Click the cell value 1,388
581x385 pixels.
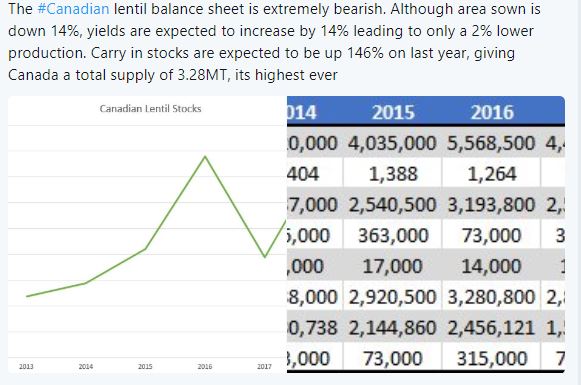tap(393, 174)
